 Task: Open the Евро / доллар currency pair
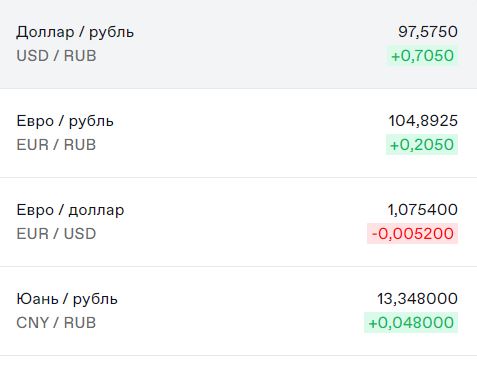[238, 222]
